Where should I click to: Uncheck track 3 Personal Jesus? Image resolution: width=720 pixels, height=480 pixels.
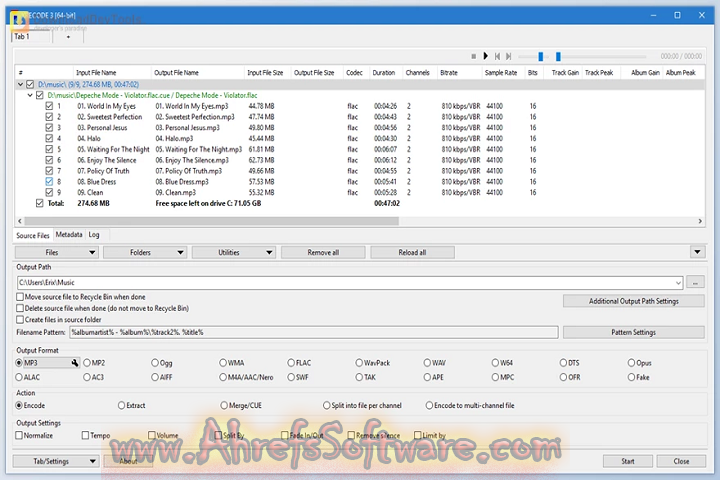(49, 128)
